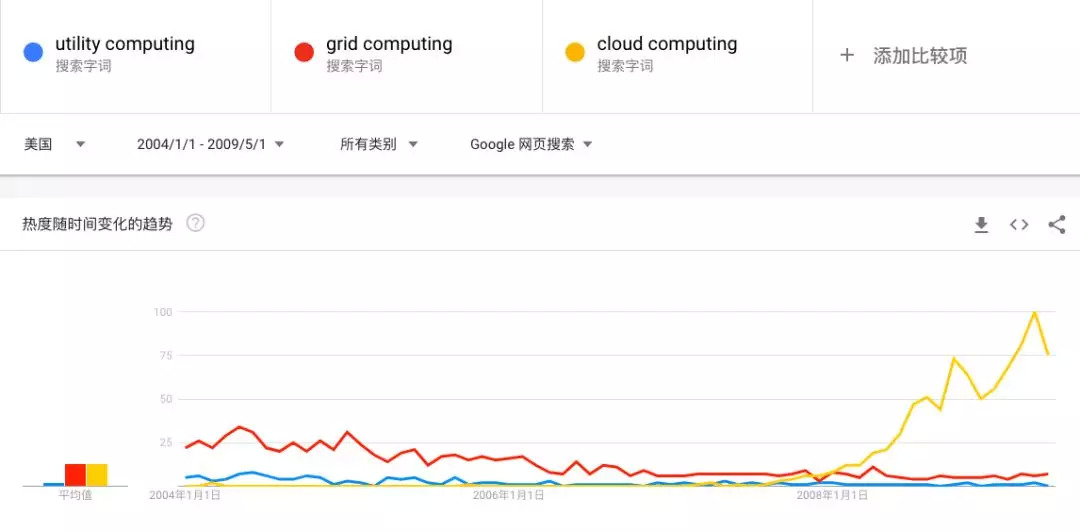Expand the Google 网页搜索 search type
The width and height of the screenshot is (1080, 532).
531,144
